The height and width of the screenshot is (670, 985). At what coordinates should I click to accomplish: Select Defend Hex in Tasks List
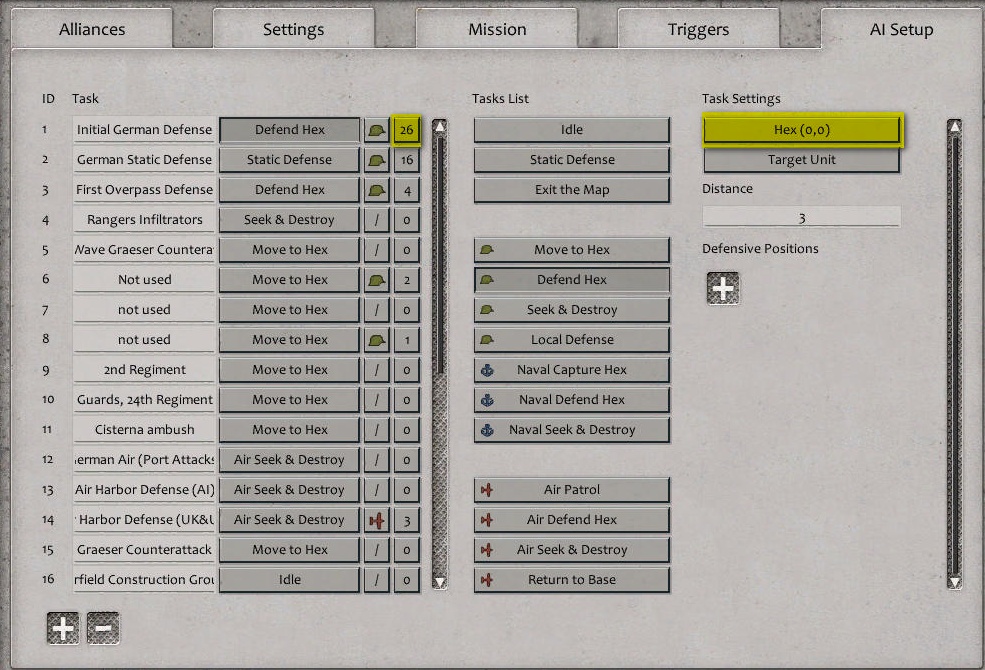(x=572, y=280)
